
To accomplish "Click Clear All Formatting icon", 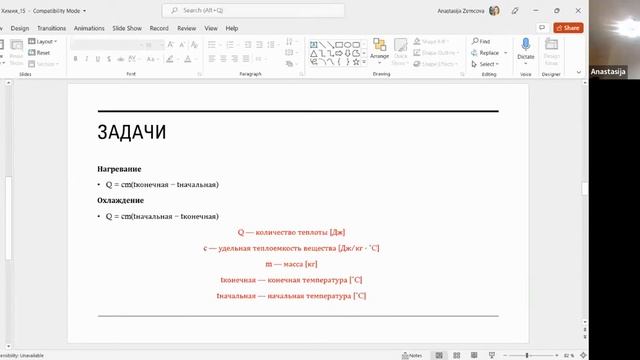I will pyautogui.click(x=195, y=44).
